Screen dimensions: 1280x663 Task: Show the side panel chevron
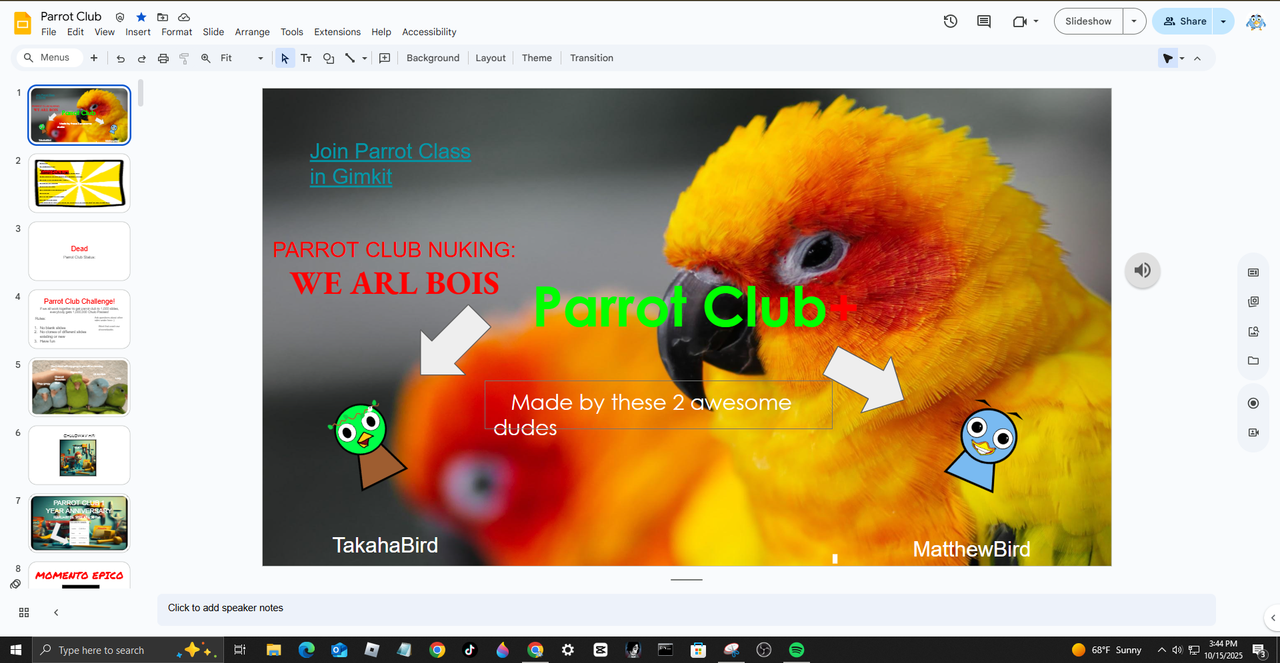click(x=1271, y=617)
